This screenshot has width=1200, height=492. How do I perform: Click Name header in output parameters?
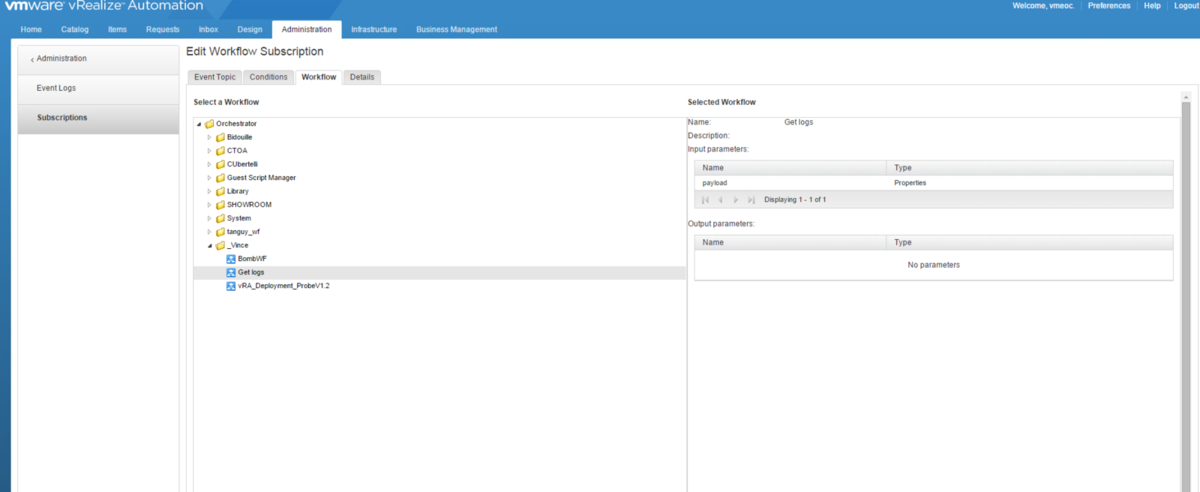click(790, 242)
